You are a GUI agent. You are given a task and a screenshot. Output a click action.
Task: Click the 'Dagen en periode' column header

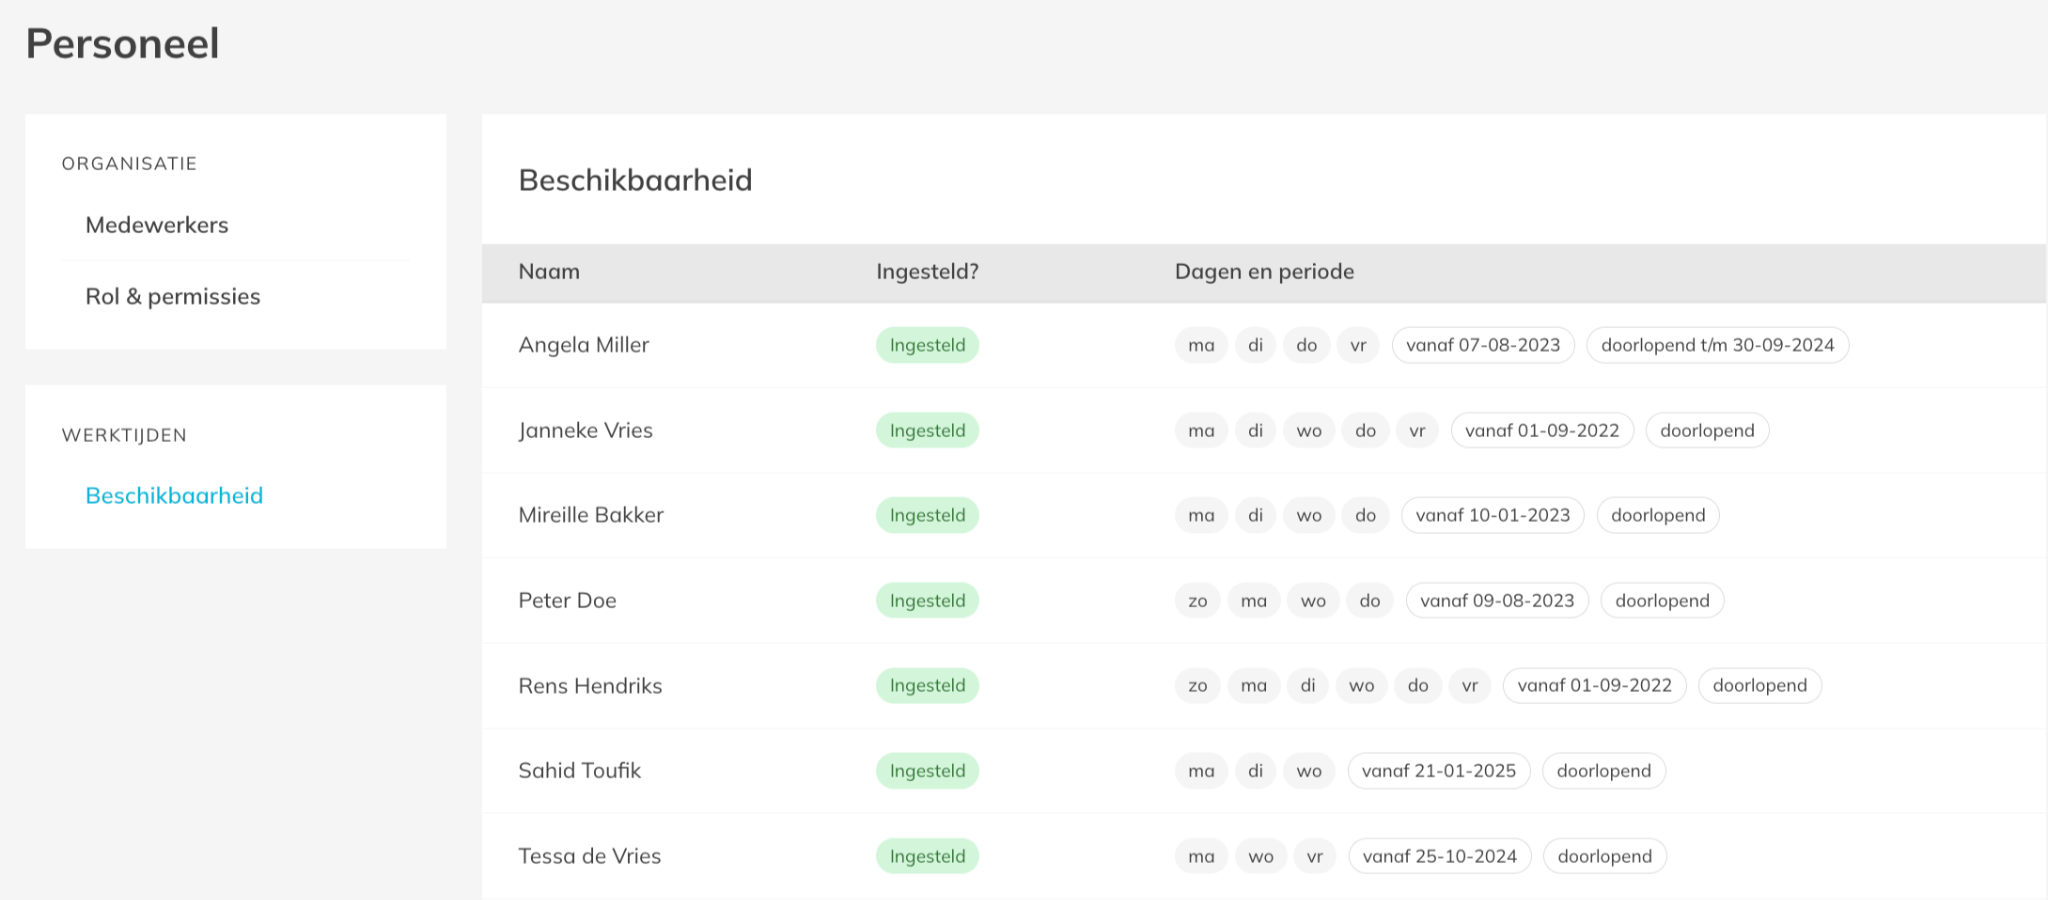[x=1264, y=272]
